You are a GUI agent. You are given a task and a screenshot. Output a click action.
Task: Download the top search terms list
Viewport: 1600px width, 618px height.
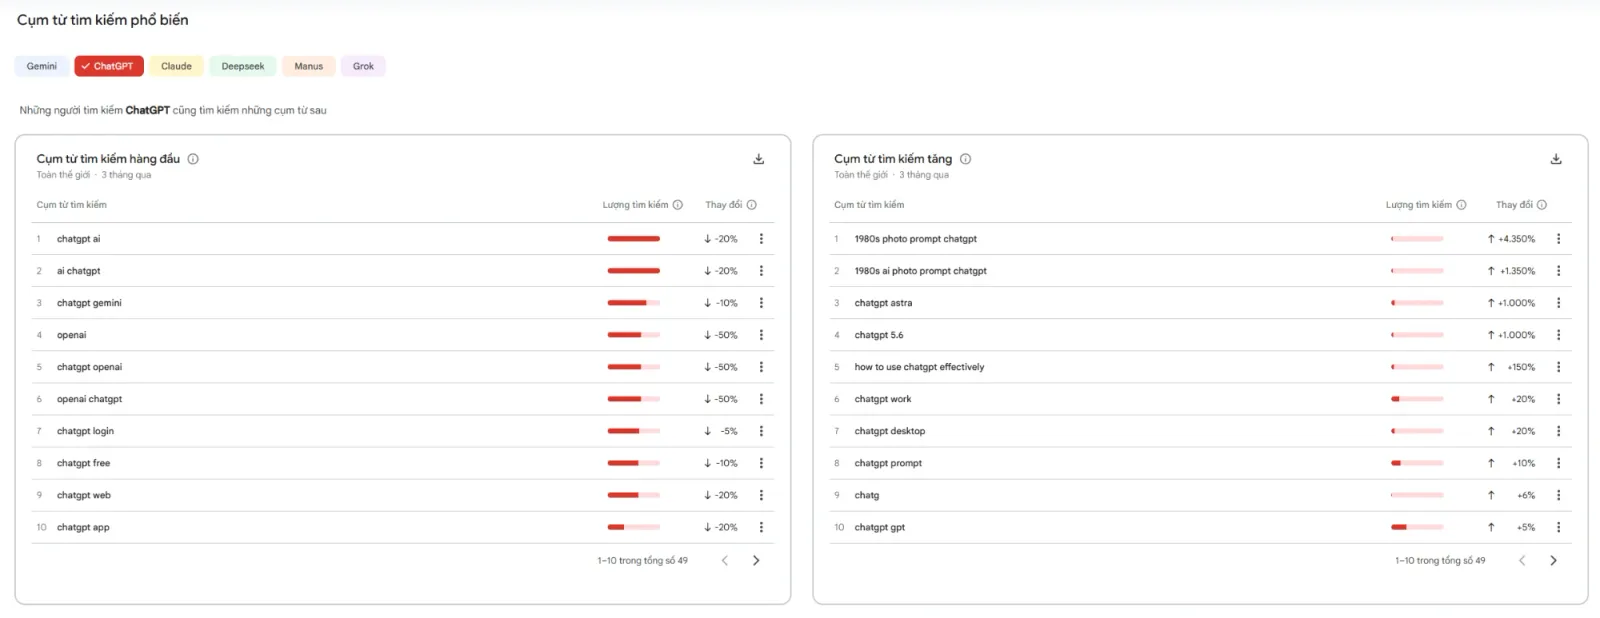click(759, 159)
